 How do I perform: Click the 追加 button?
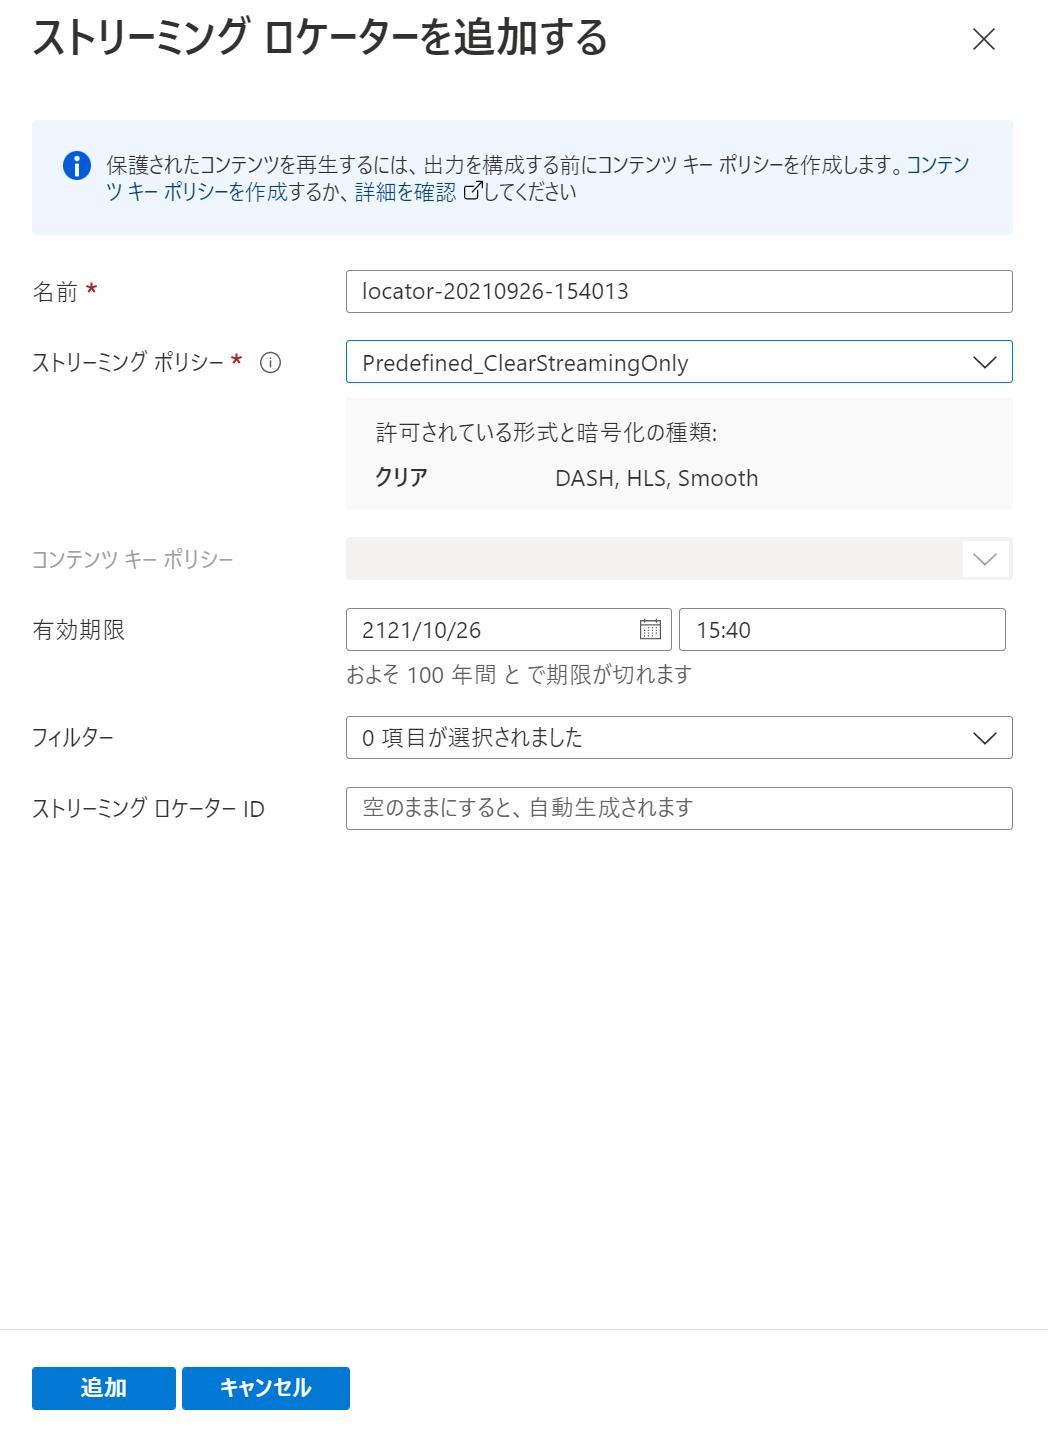pyautogui.click(x=102, y=1388)
